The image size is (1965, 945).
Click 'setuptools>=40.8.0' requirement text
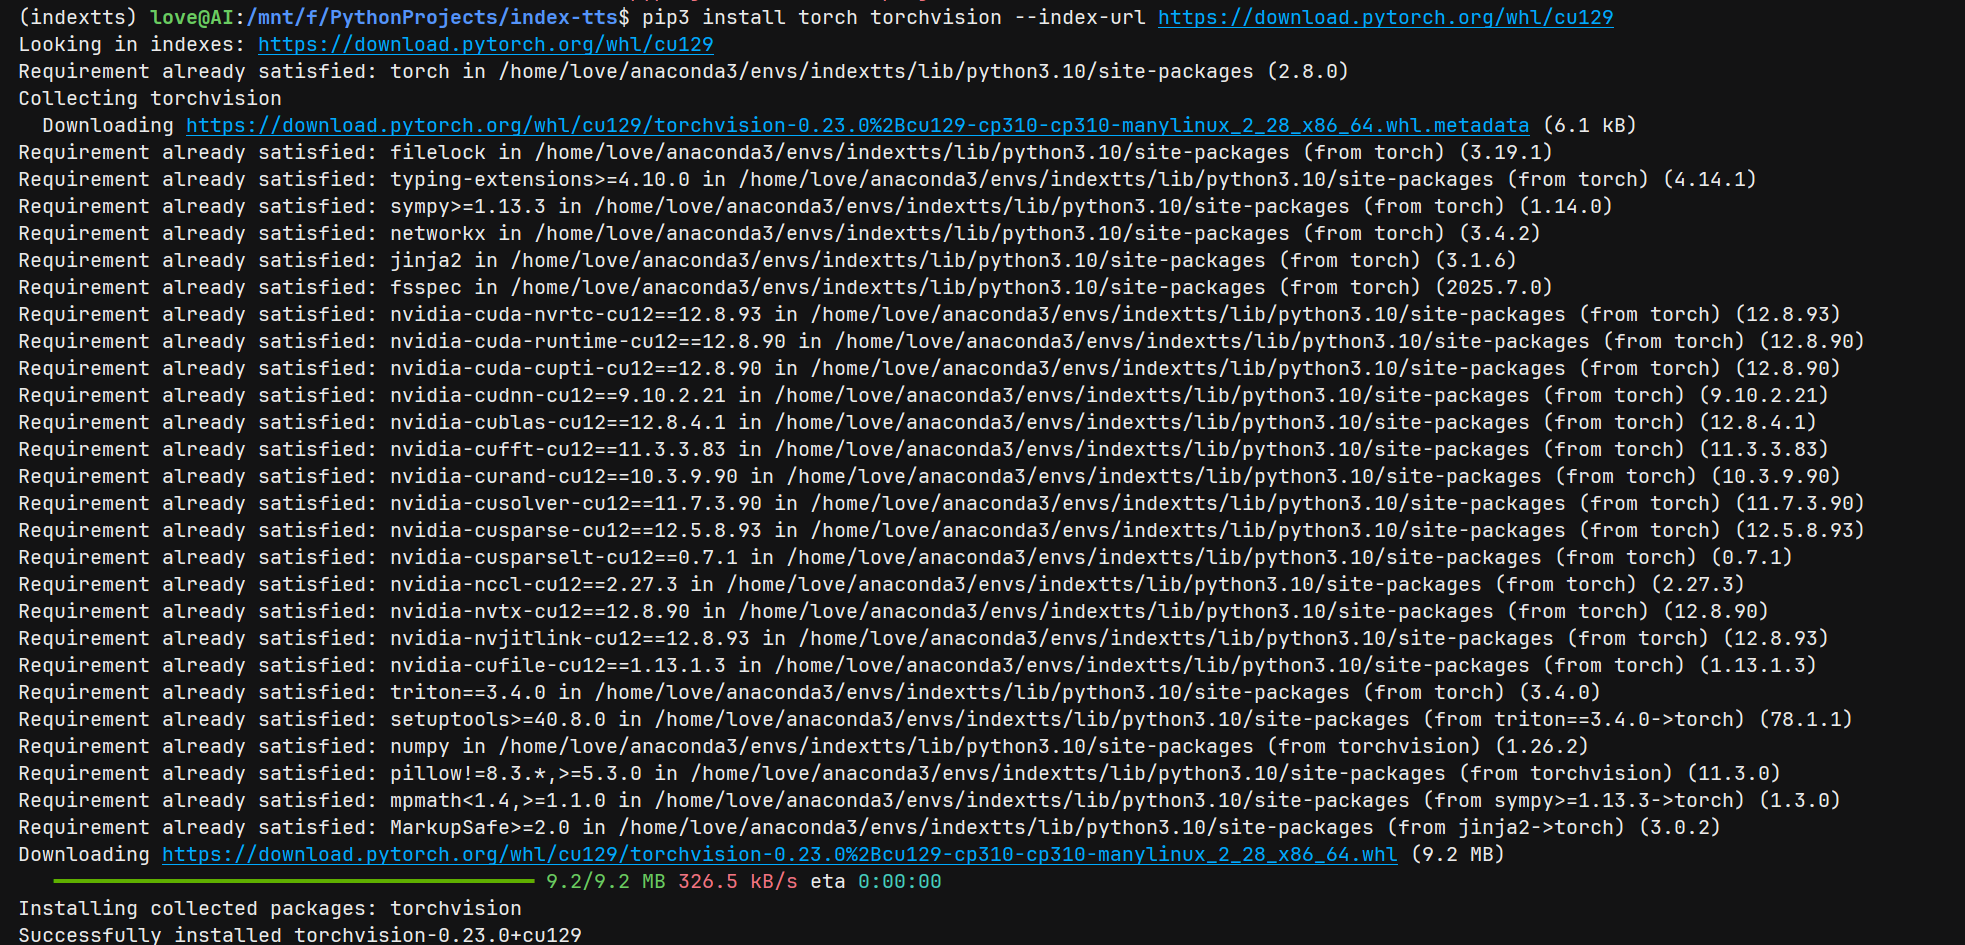[498, 719]
